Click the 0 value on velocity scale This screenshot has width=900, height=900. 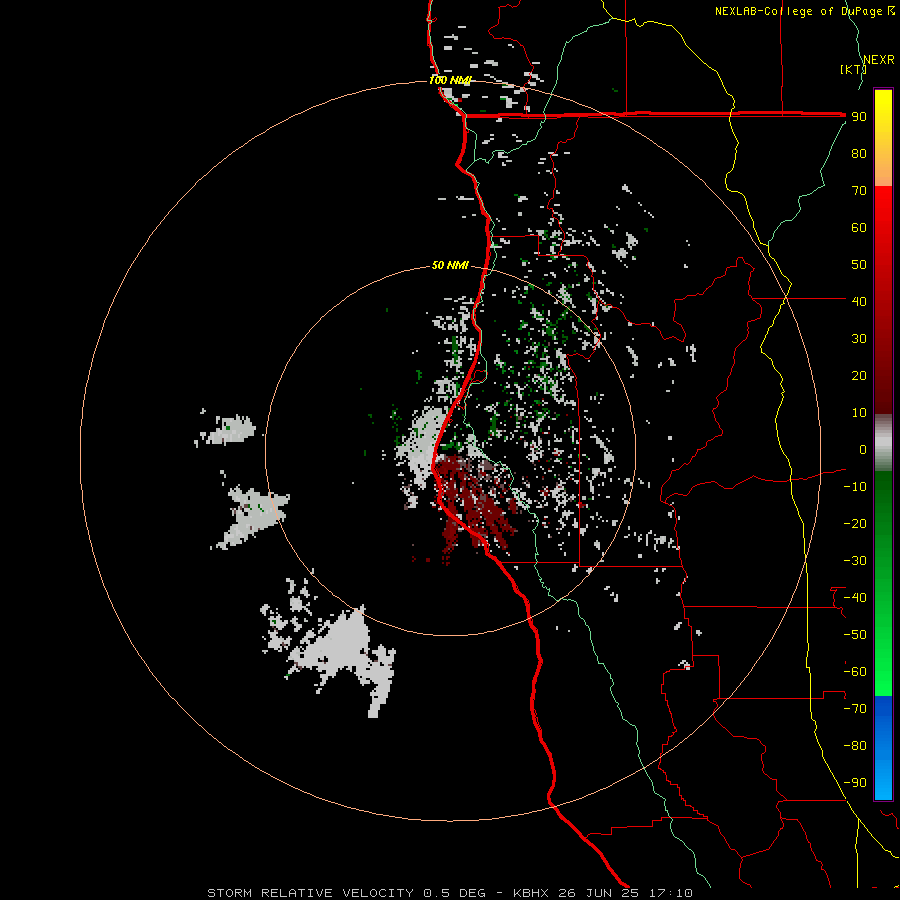(863, 449)
